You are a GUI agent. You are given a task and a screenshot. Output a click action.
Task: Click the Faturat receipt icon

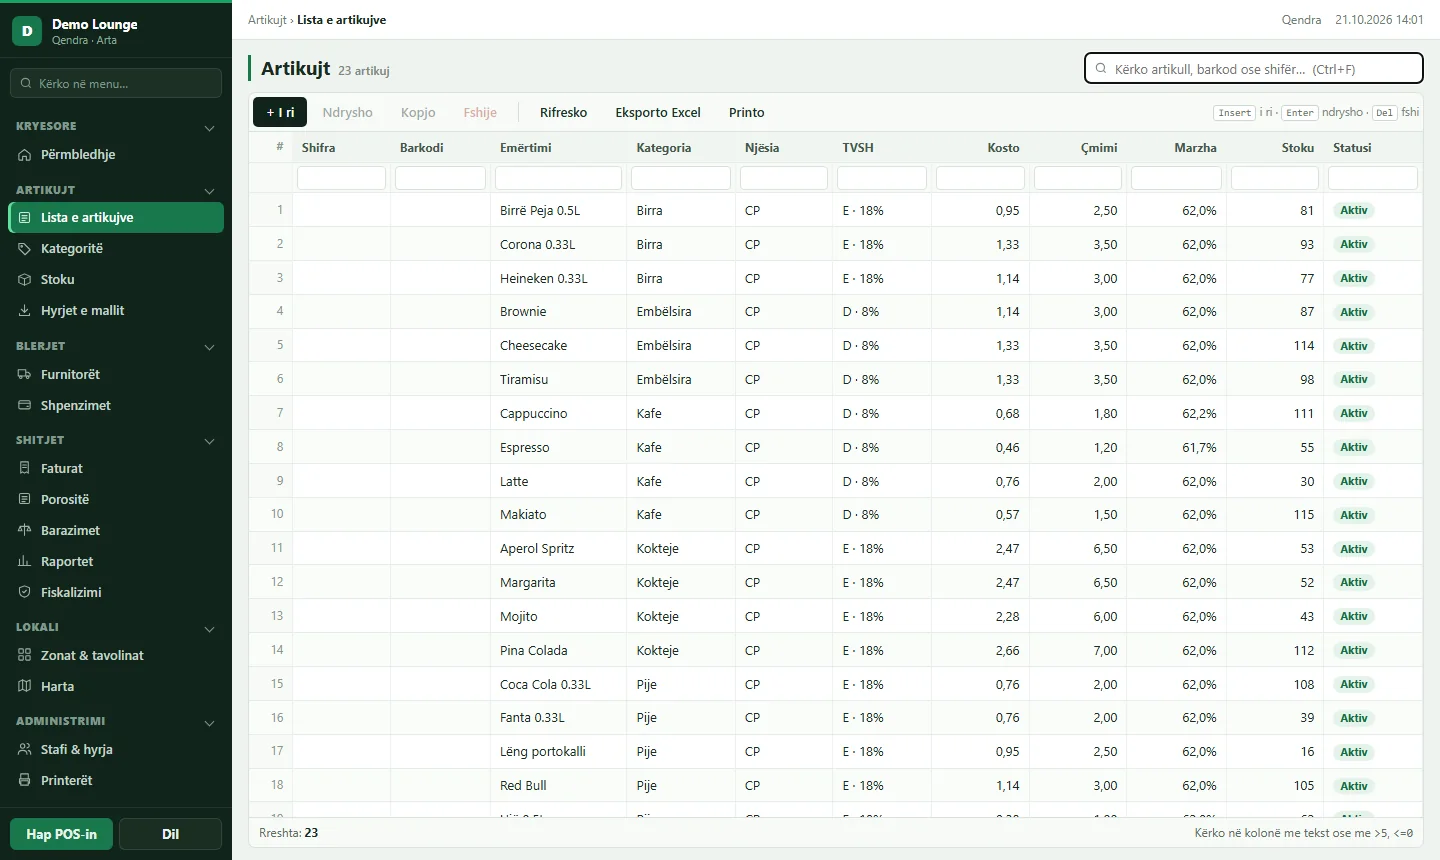[x=25, y=469]
